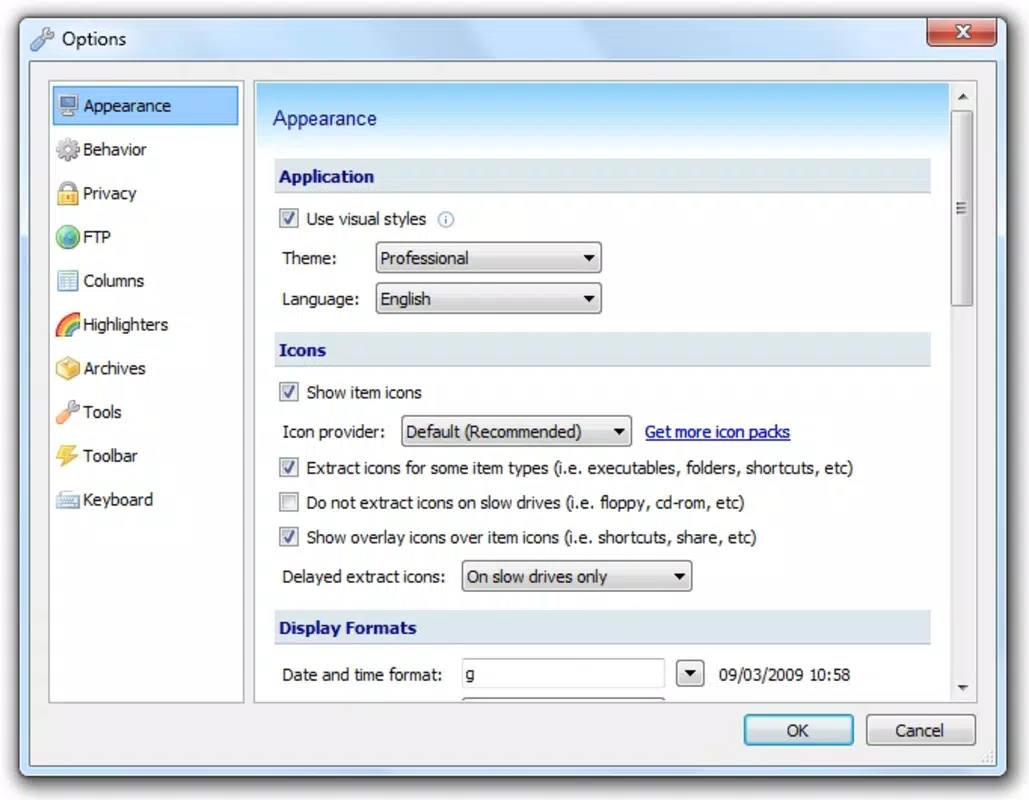
Task: Click the Icons section header
Action: [x=602, y=350]
